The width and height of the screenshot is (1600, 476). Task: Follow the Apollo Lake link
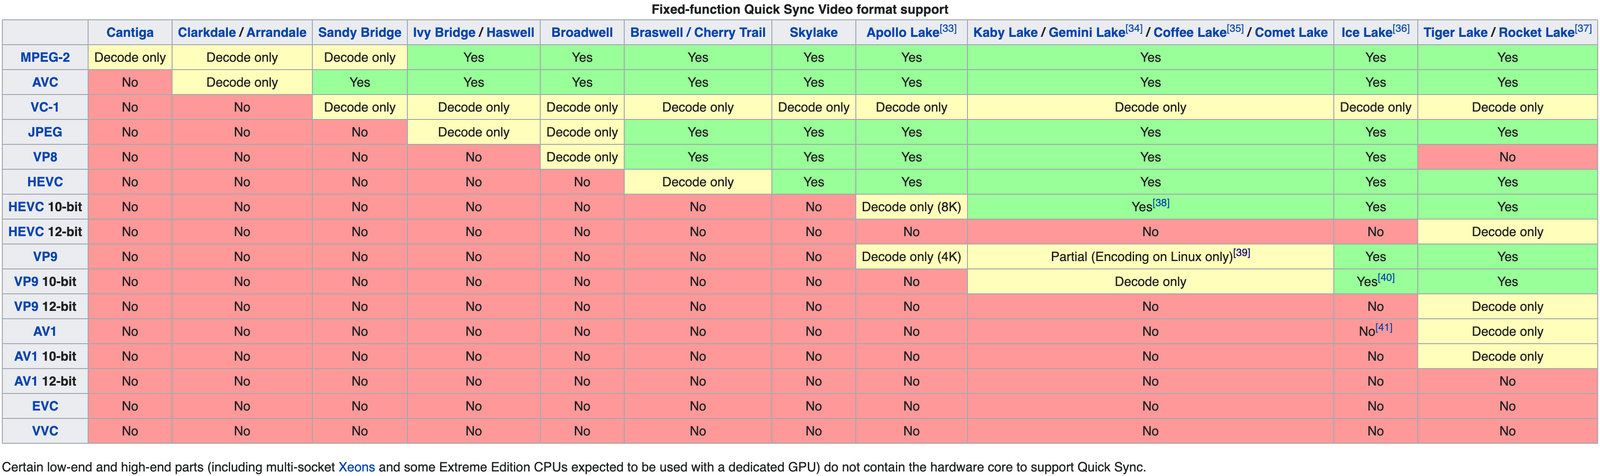pyautogui.click(x=902, y=33)
